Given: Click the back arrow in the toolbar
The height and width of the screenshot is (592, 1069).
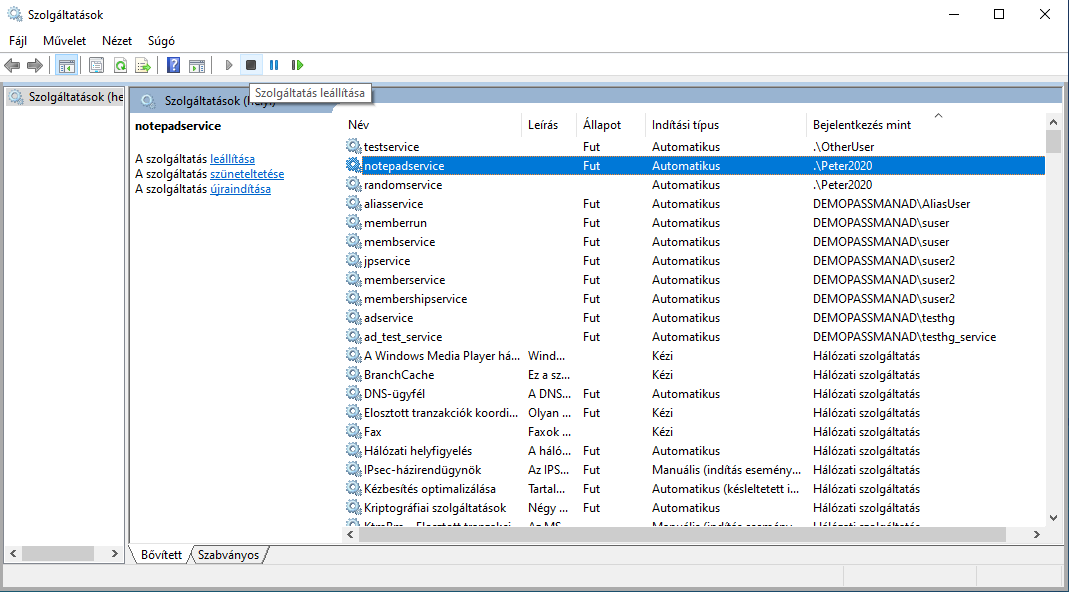Looking at the screenshot, I should tap(12, 65).
